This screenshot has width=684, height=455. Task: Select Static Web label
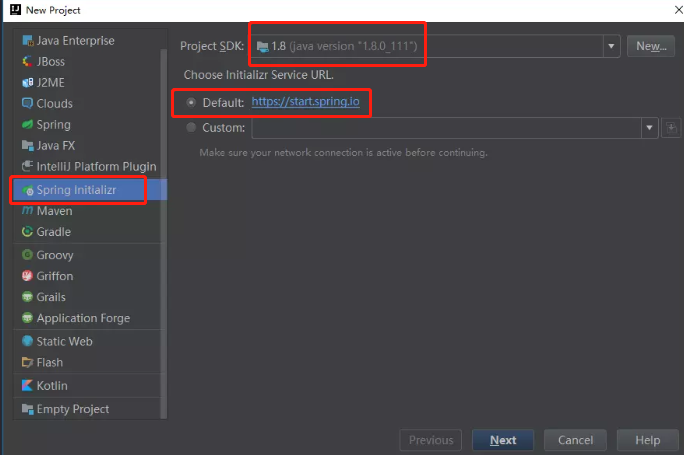coord(65,341)
